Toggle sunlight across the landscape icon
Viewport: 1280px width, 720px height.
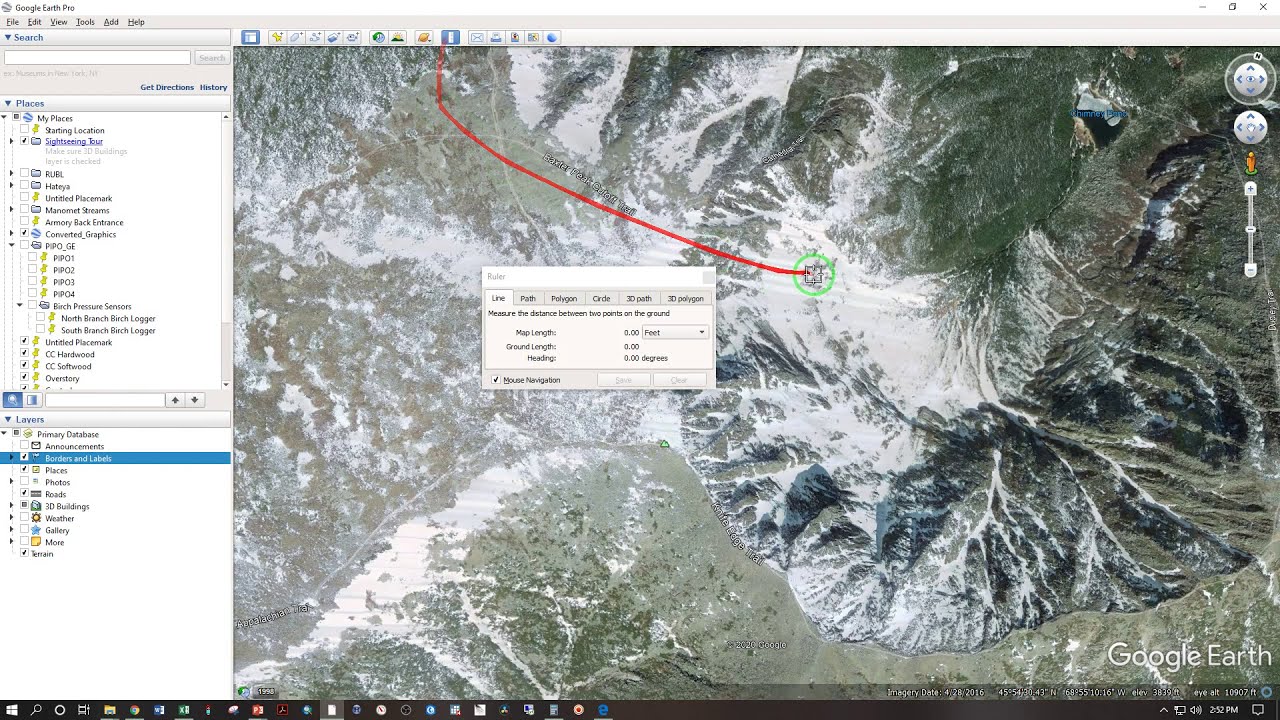398,37
